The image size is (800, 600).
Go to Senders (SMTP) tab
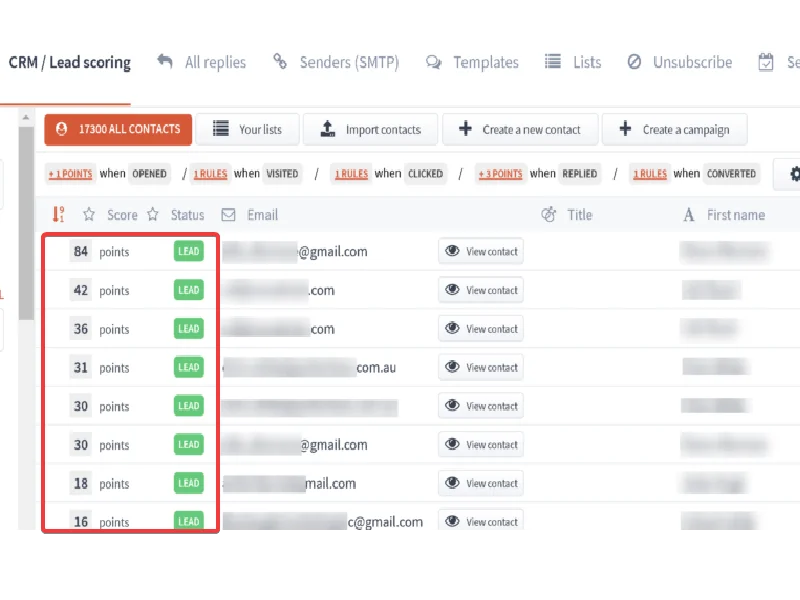pos(349,62)
